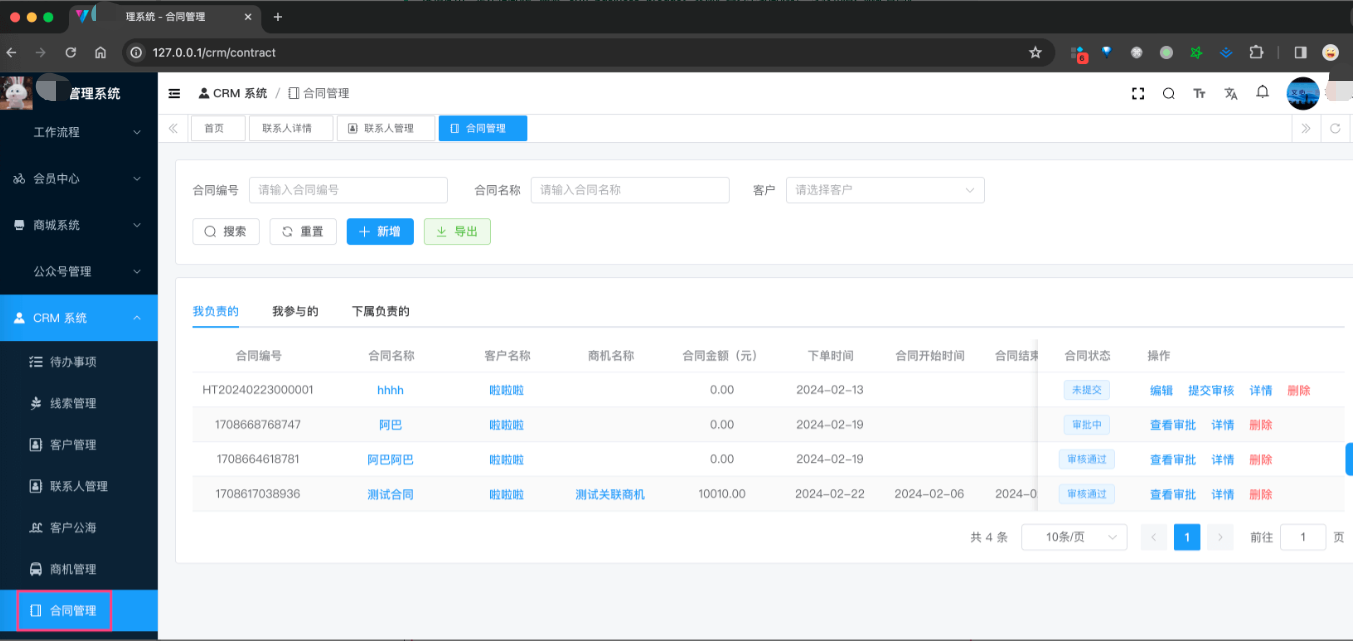Image resolution: width=1353 pixels, height=641 pixels.
Task: Click 提交审核 for contract hhhh
Action: [1211, 391]
